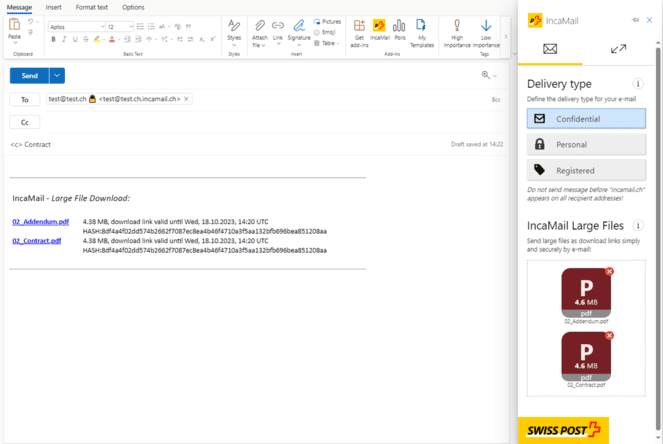
Task: Open the Send options dropdown arrow
Action: pos(57,76)
